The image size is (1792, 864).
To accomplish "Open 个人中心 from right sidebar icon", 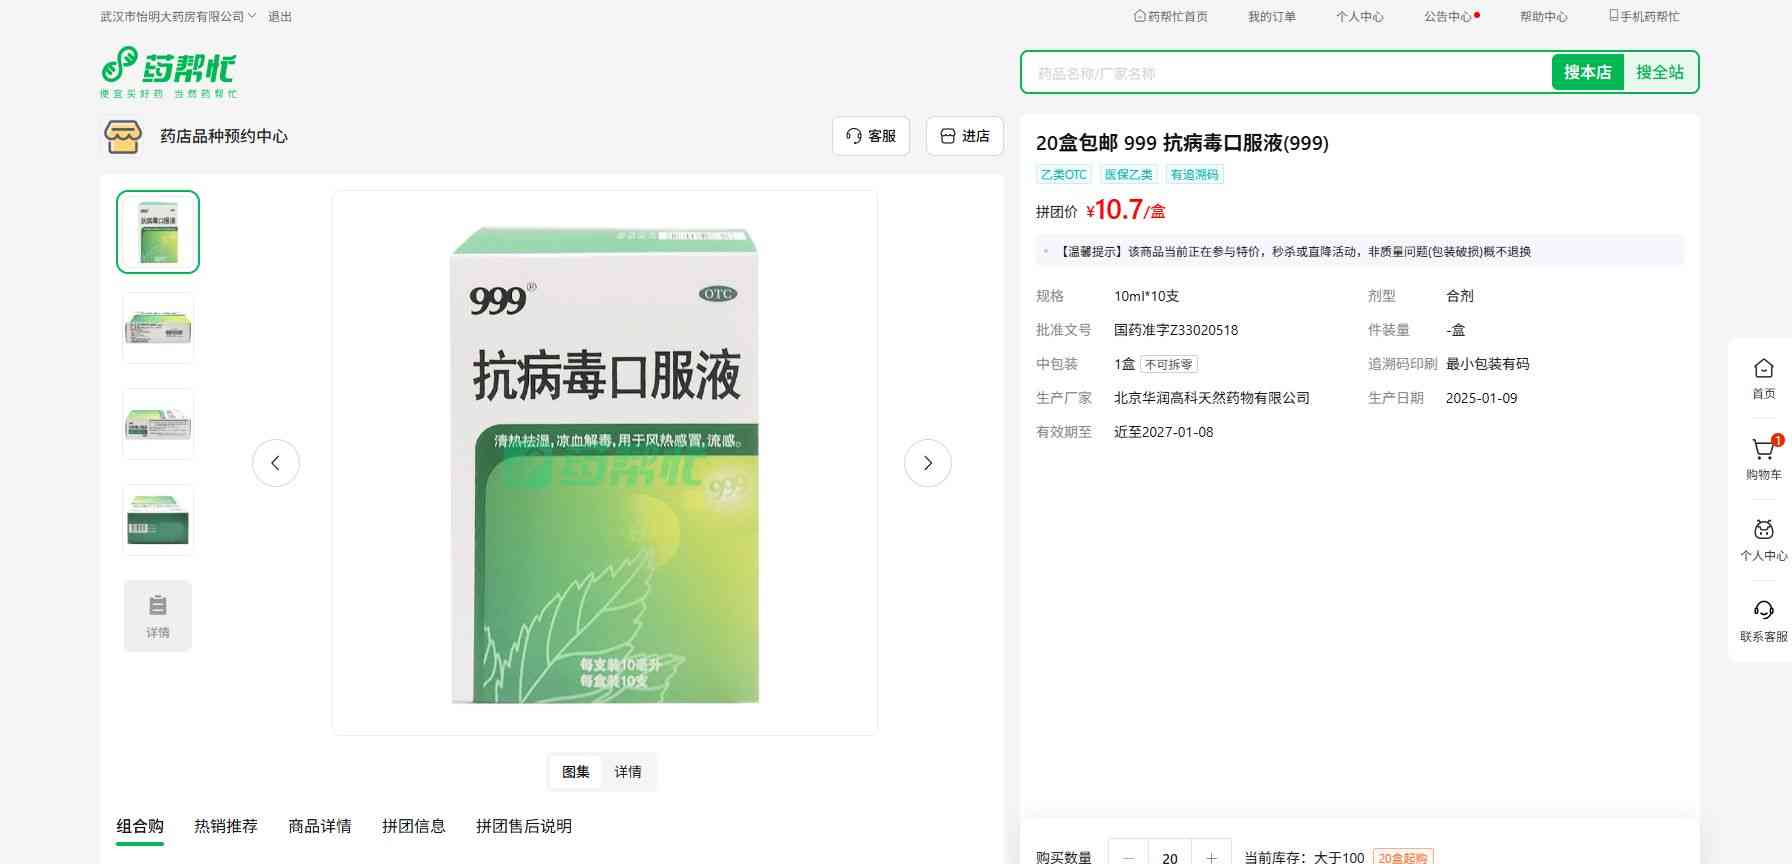I will point(1763,531).
